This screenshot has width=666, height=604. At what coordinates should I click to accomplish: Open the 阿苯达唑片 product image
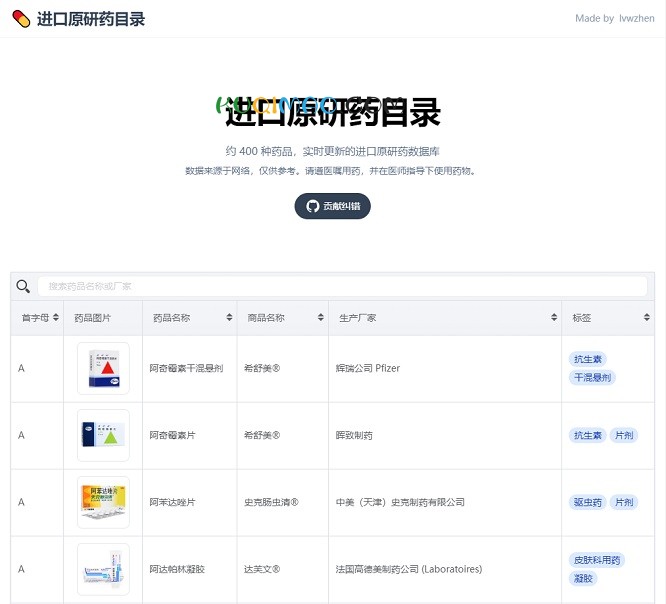(103, 502)
